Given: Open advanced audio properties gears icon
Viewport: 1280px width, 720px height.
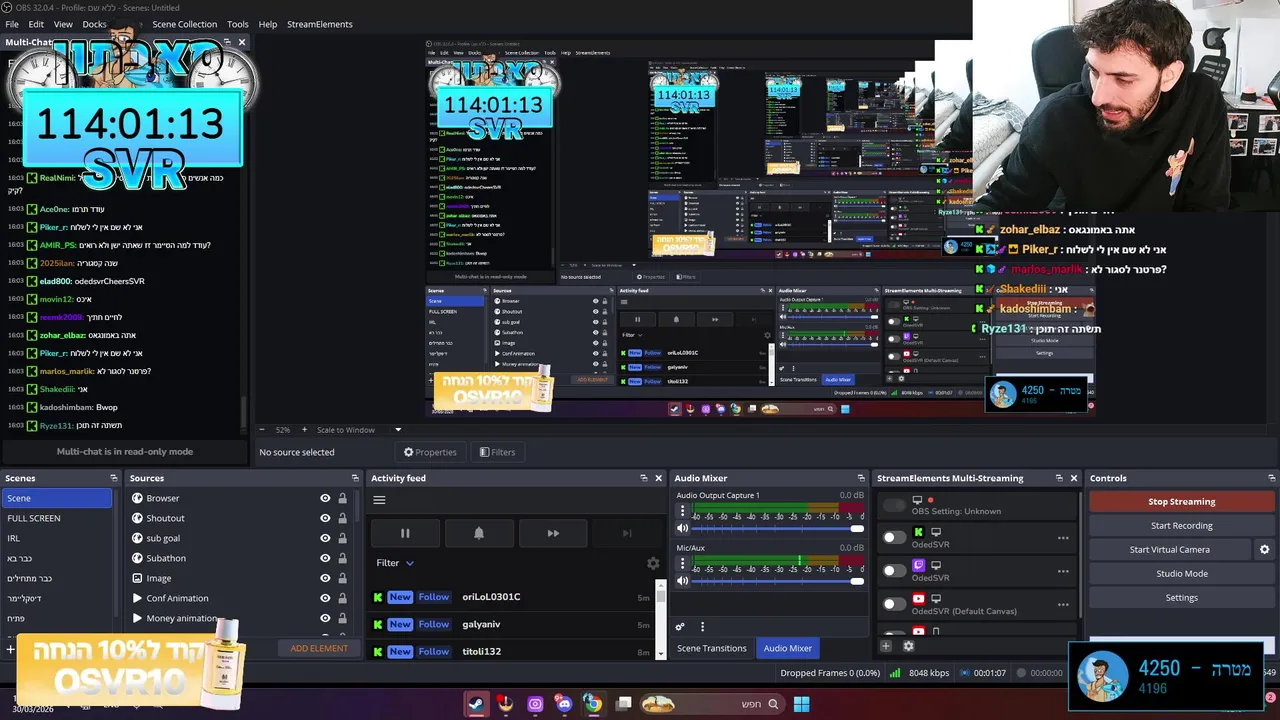Looking at the screenshot, I should (680, 627).
